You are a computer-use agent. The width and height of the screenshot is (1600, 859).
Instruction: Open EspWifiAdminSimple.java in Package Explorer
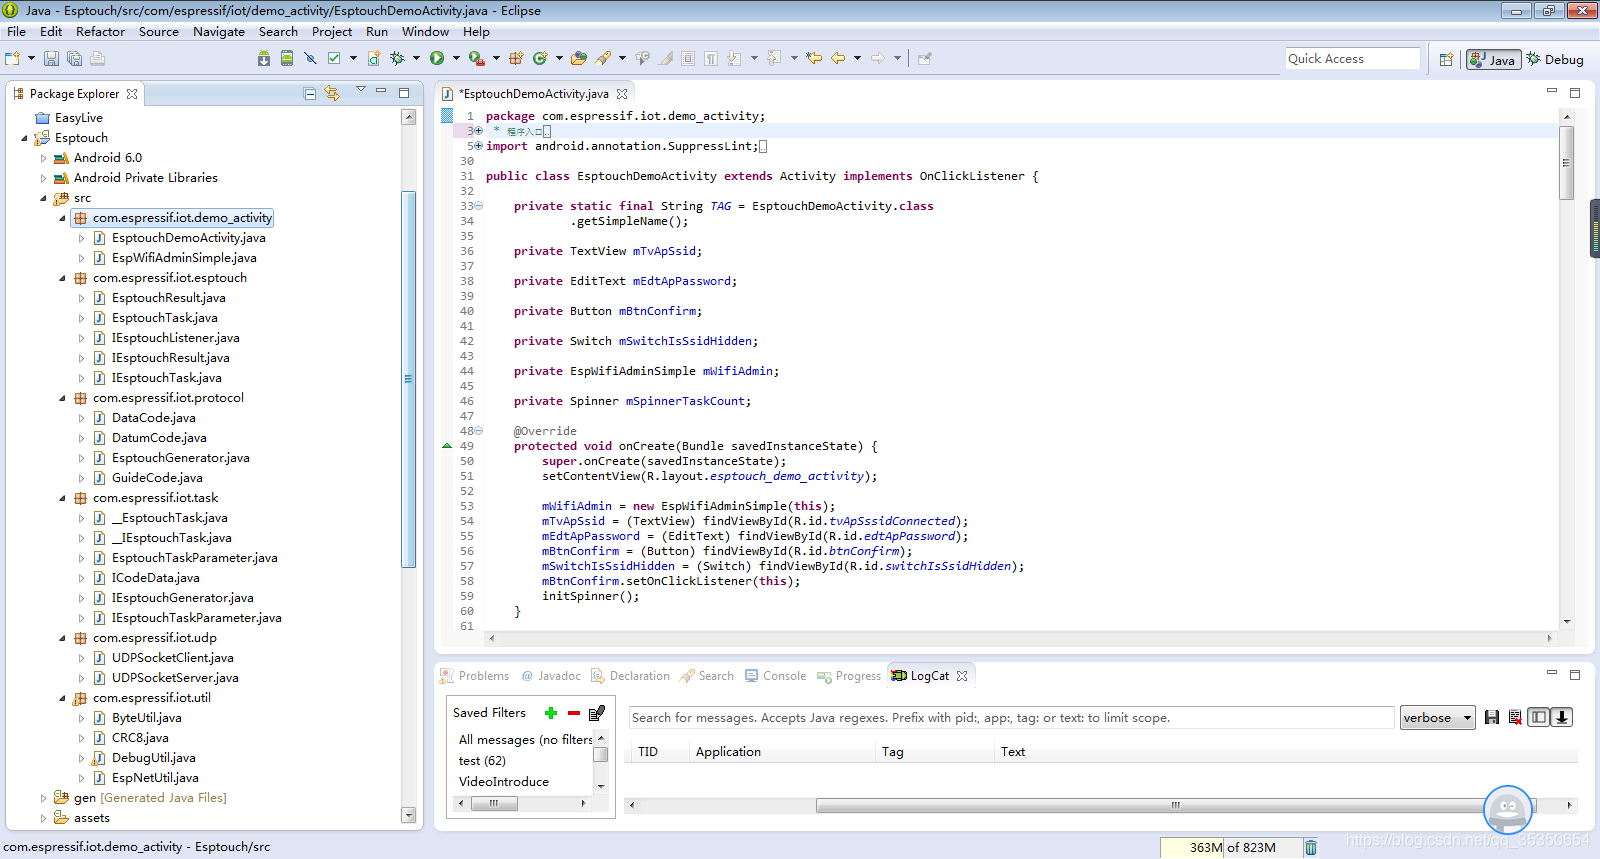(x=184, y=258)
